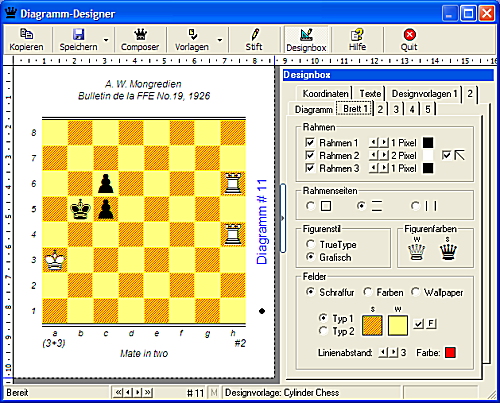Choose the Wallpaper option for Felder
This screenshot has width=500, height=403.
click(x=415, y=292)
